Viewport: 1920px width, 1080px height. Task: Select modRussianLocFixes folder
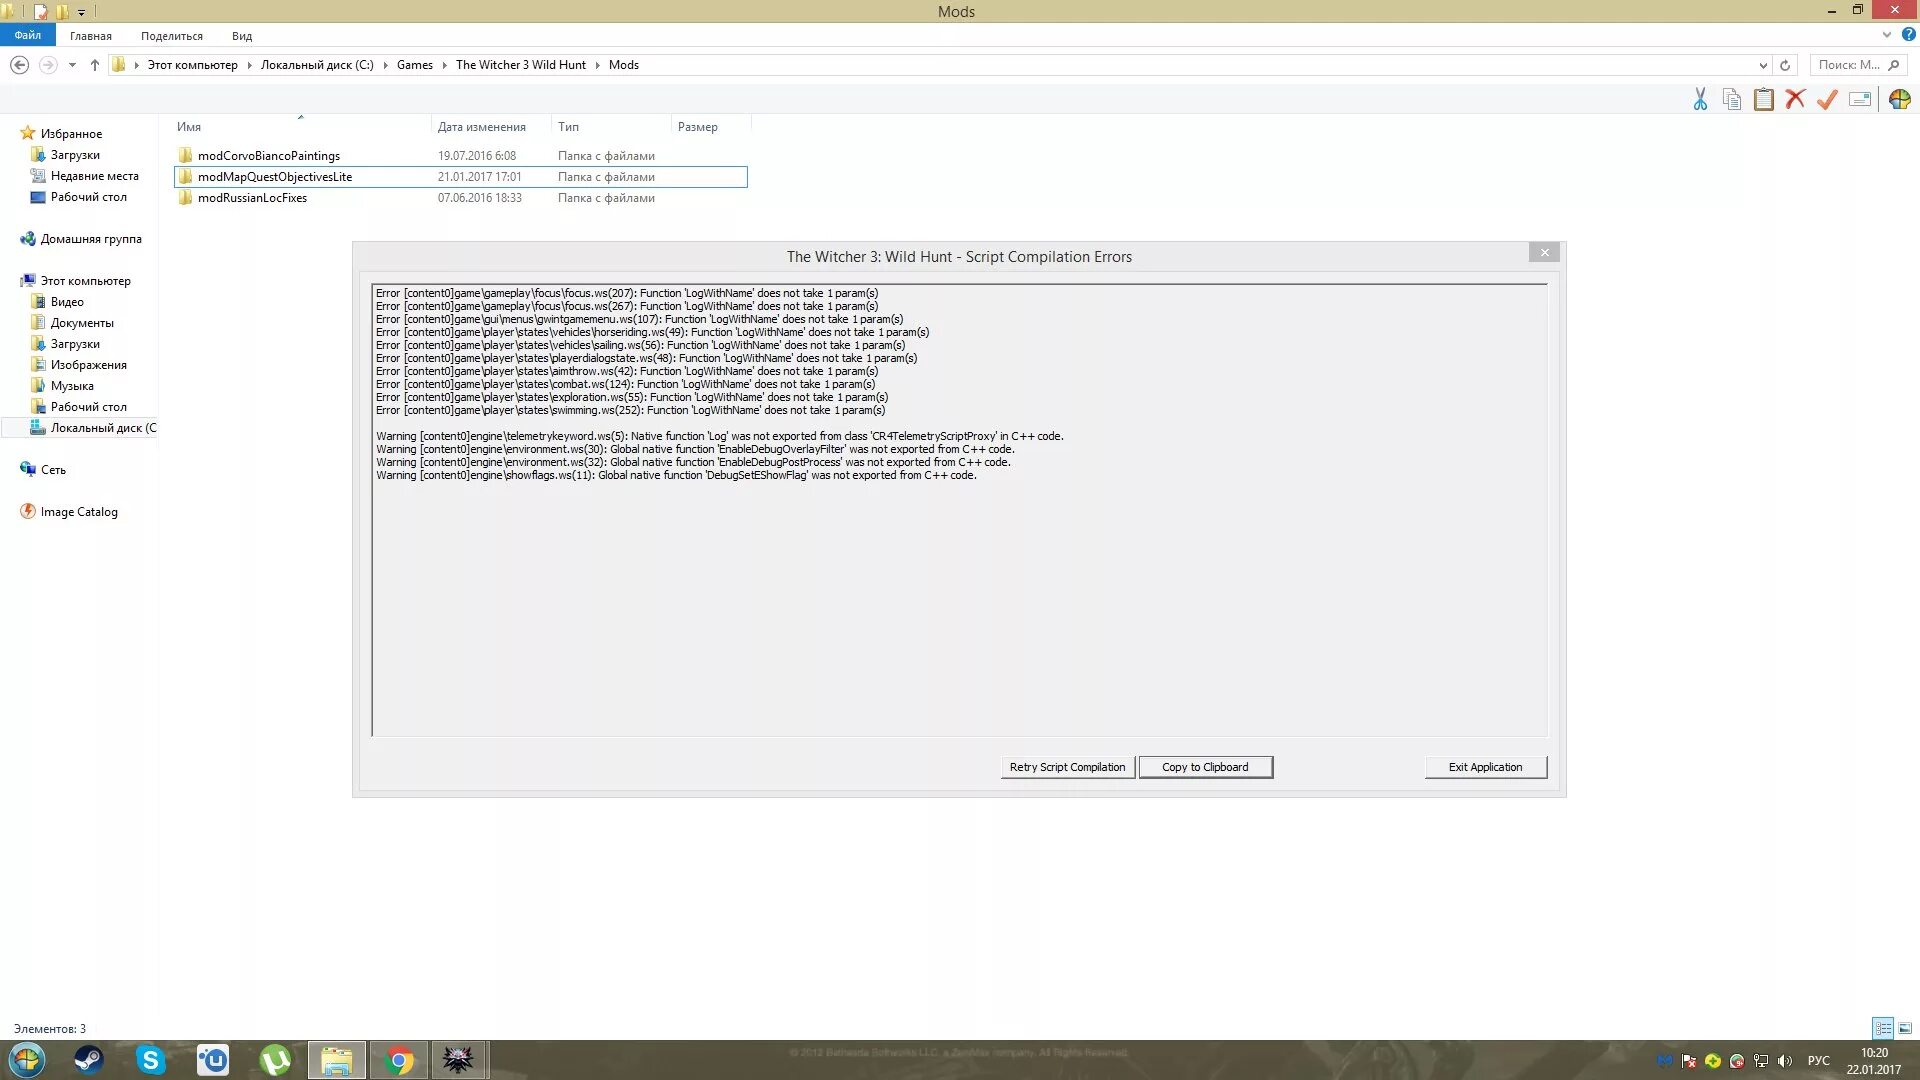pyautogui.click(x=252, y=196)
